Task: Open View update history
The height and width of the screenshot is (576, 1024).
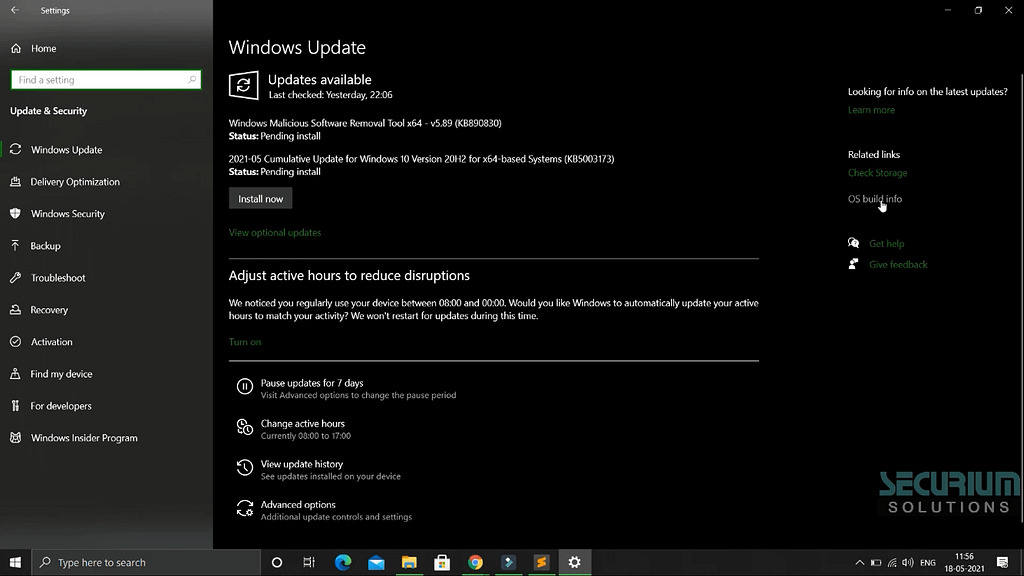Action: 302,464
